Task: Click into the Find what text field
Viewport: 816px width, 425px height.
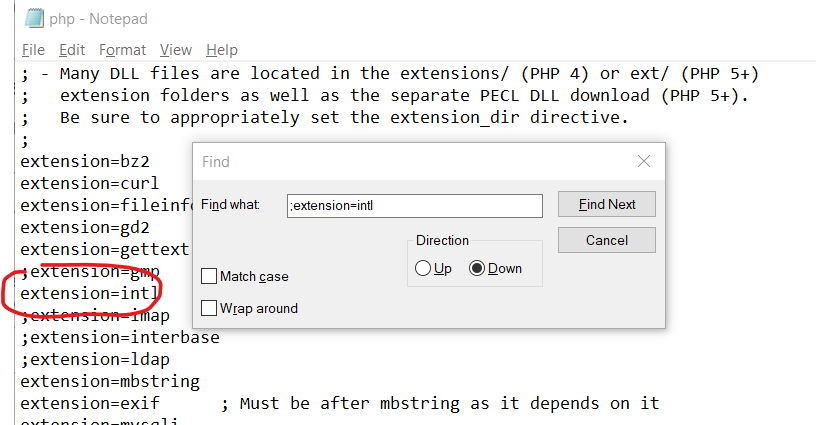Action: point(415,205)
